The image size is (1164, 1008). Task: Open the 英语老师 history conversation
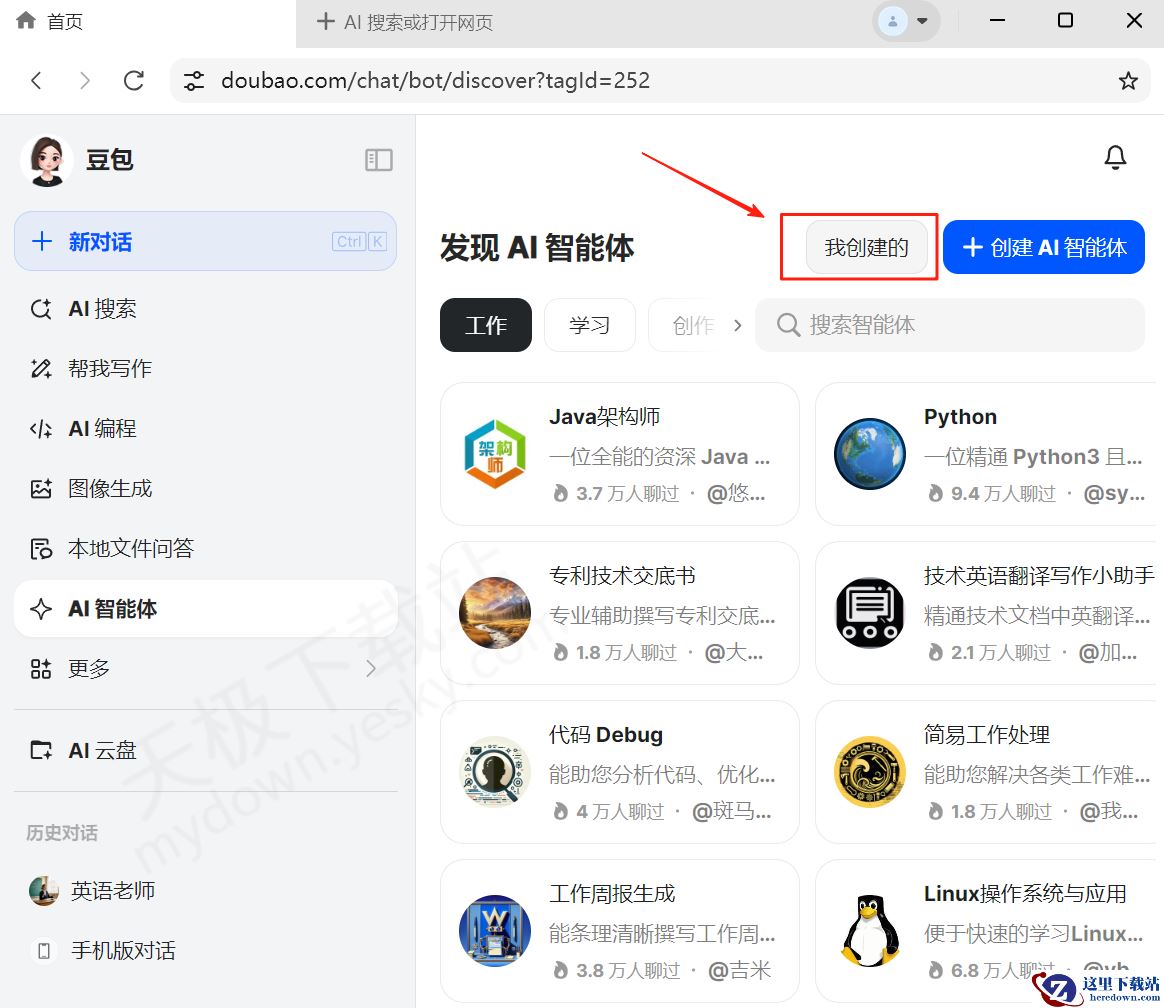click(x=205, y=891)
